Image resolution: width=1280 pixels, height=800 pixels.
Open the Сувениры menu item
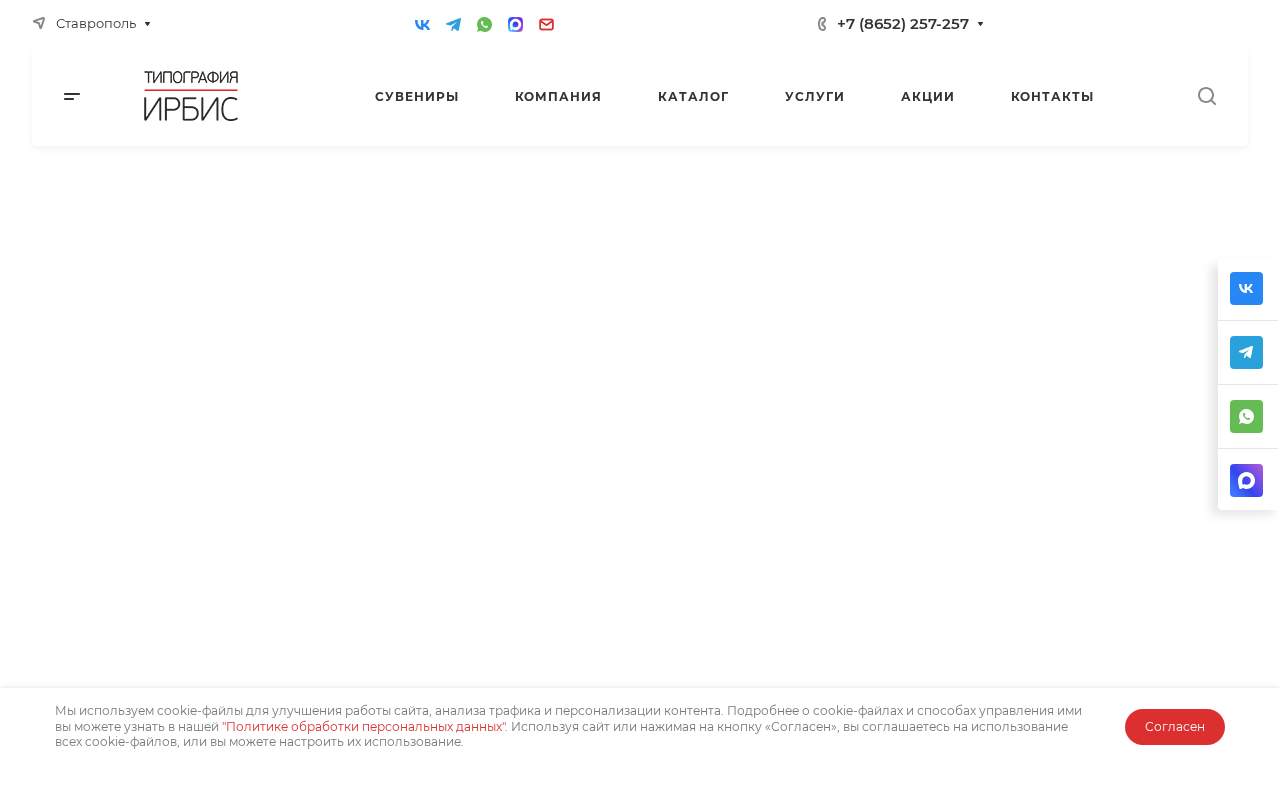[417, 96]
